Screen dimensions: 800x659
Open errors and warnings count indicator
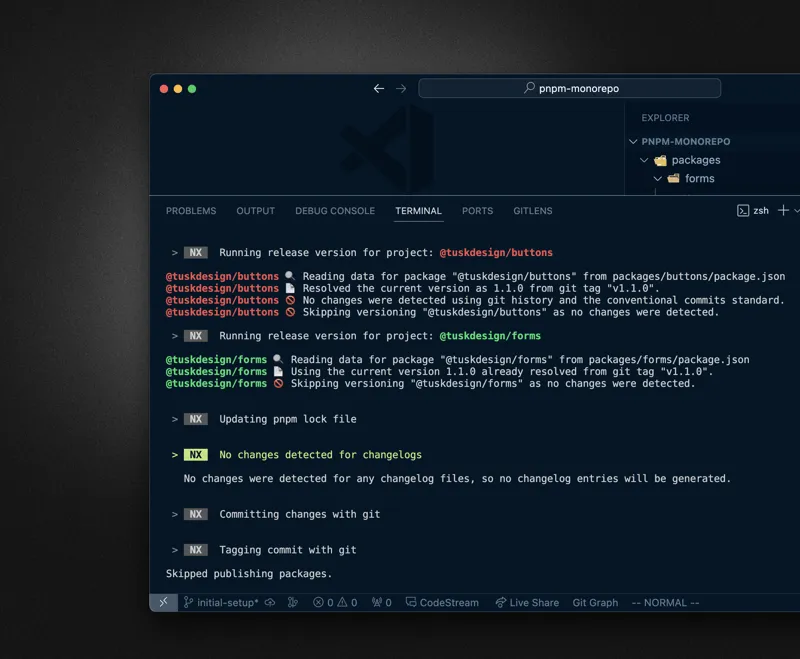coord(335,603)
